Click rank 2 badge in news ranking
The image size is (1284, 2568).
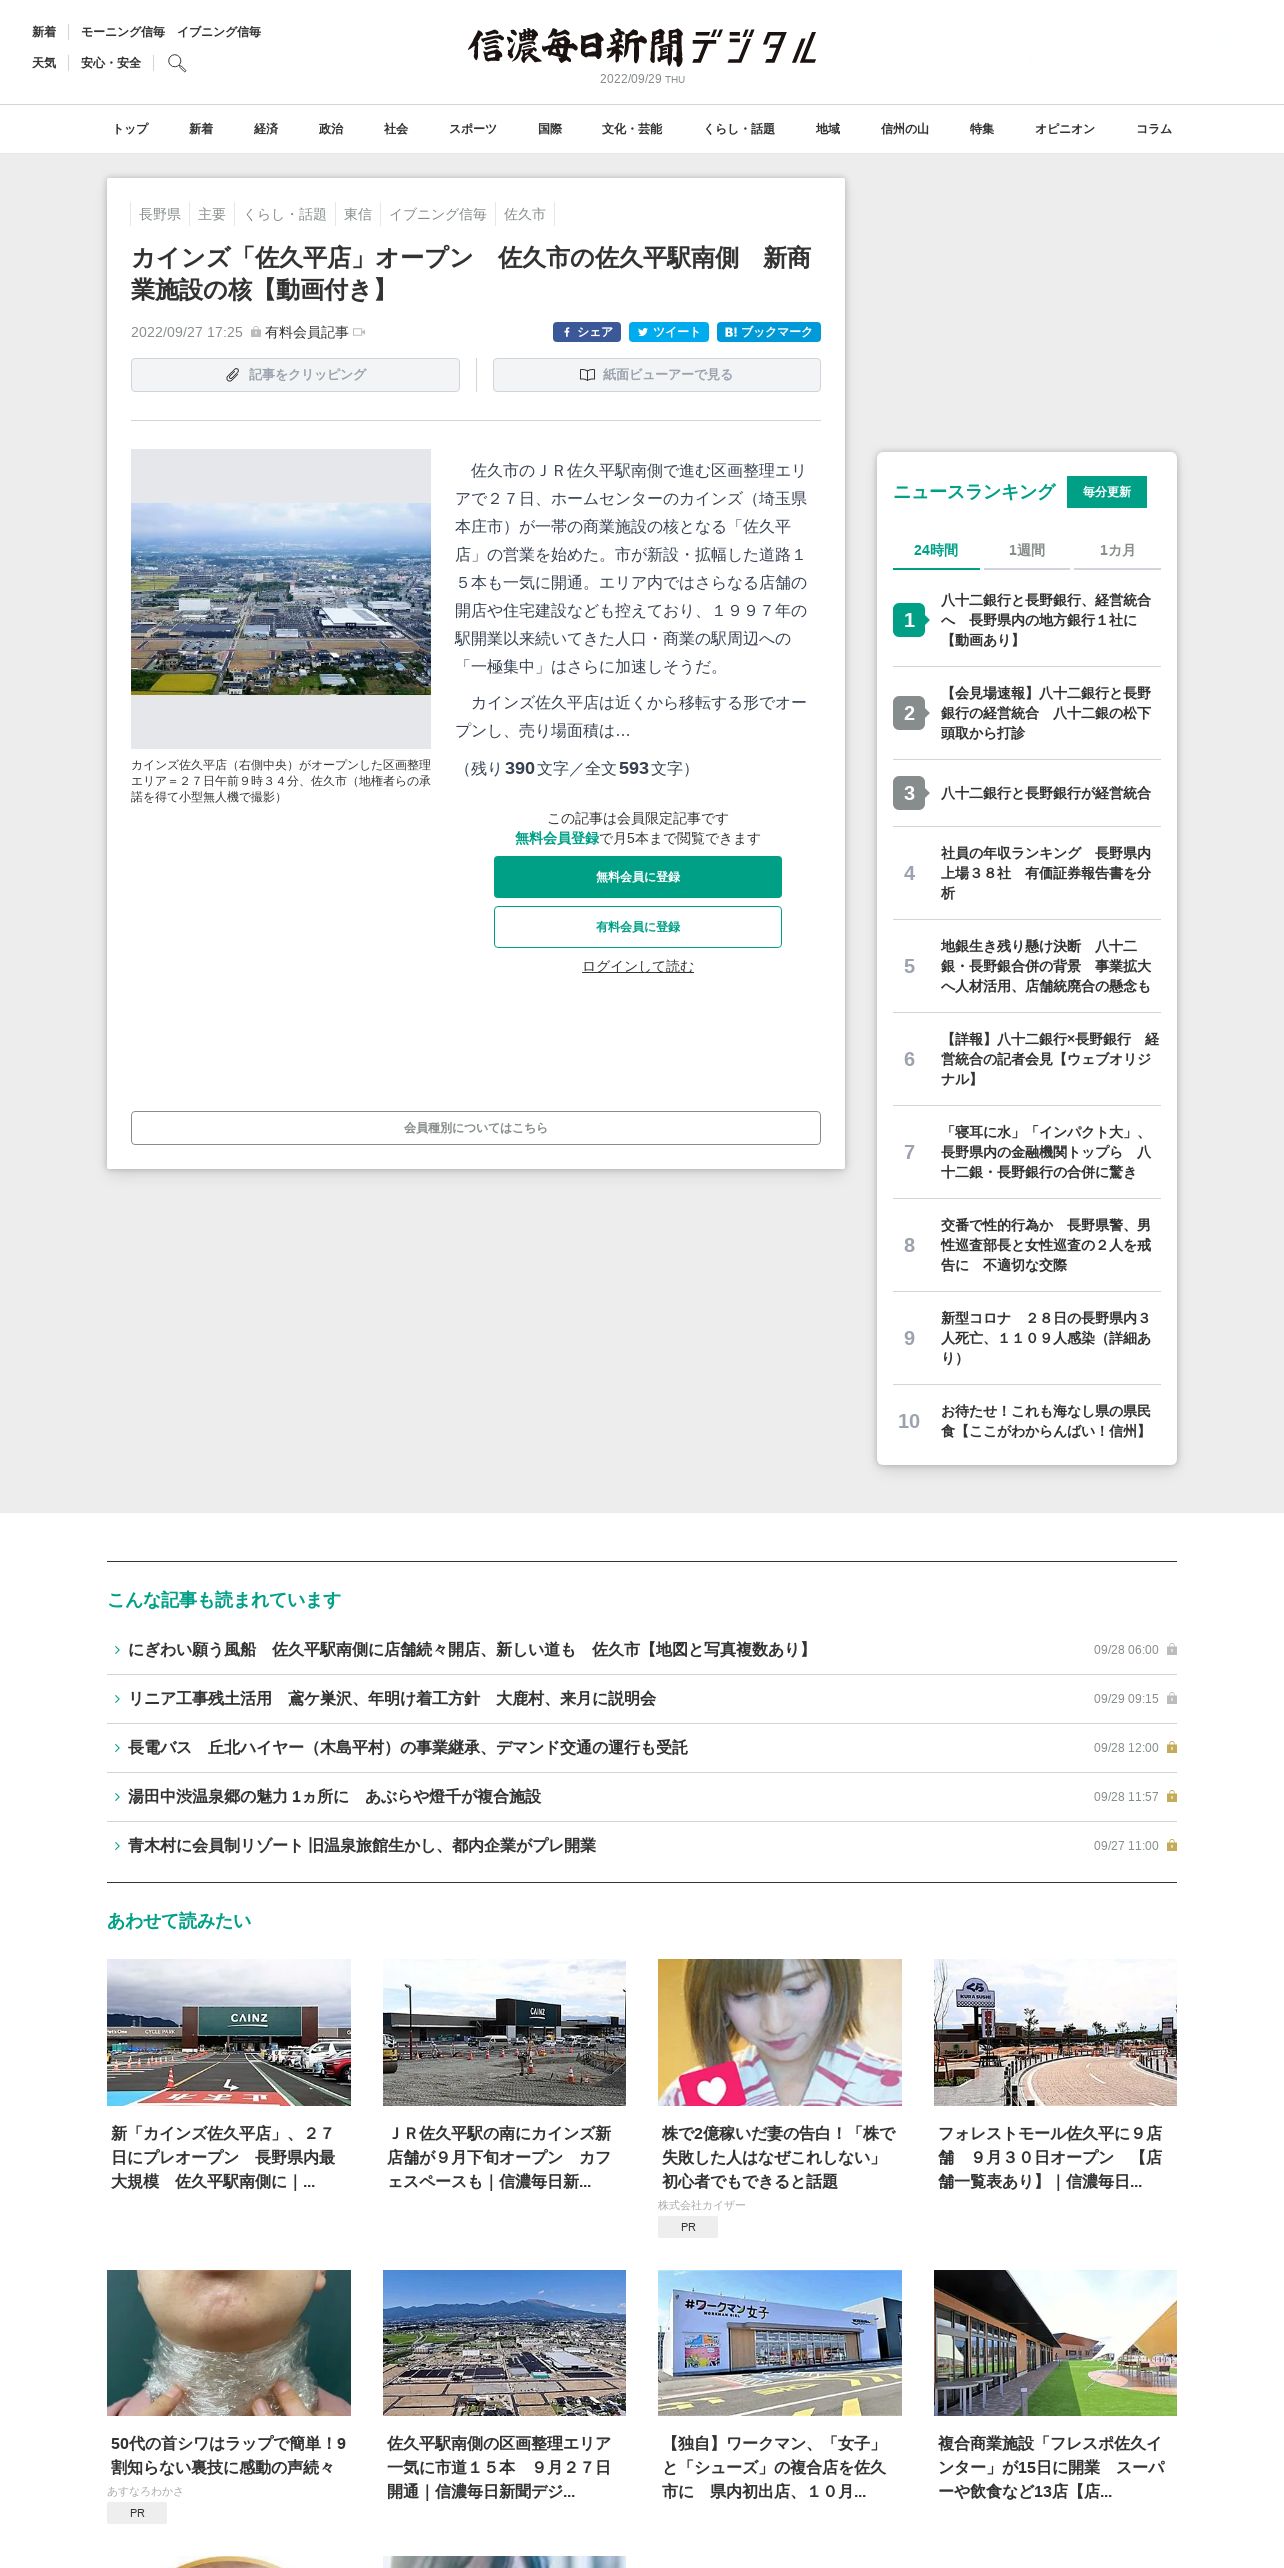(909, 713)
